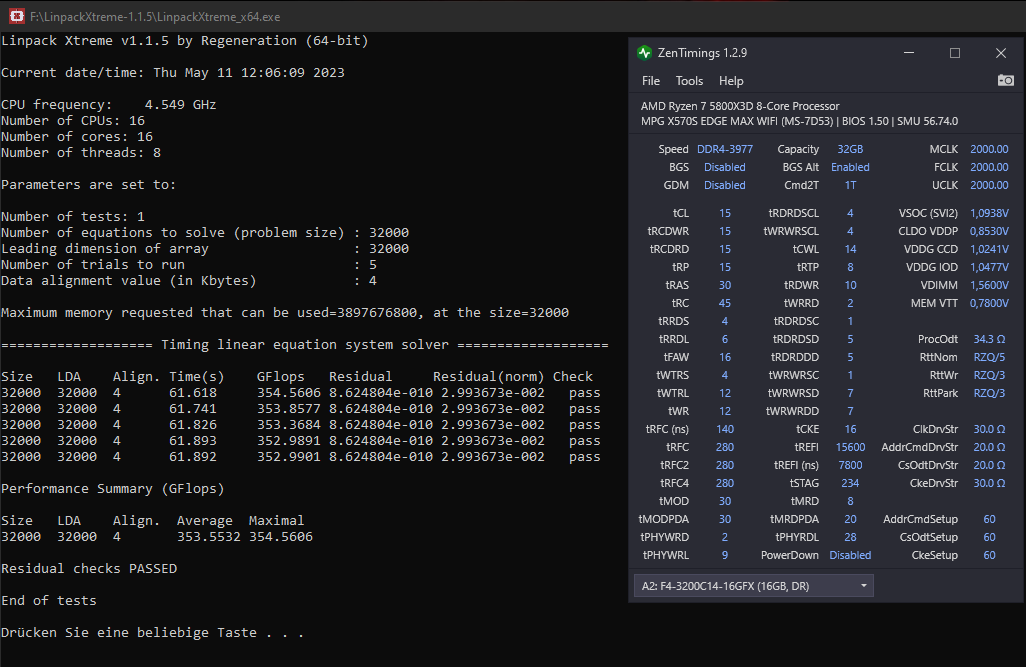
Task: Click the FCLK 2000.00 value
Action: point(989,167)
